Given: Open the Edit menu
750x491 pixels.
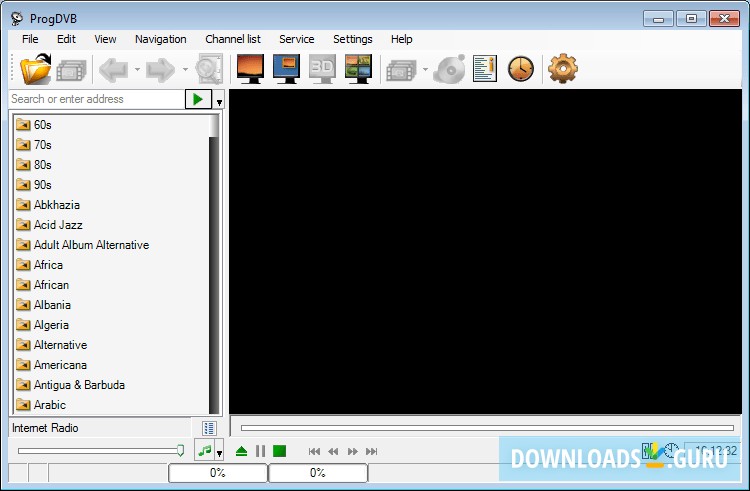Looking at the screenshot, I should point(66,39).
